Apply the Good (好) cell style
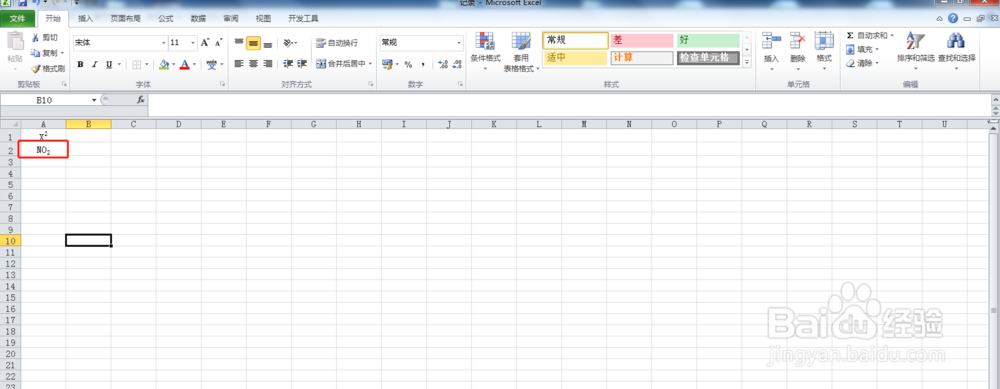 coord(708,40)
